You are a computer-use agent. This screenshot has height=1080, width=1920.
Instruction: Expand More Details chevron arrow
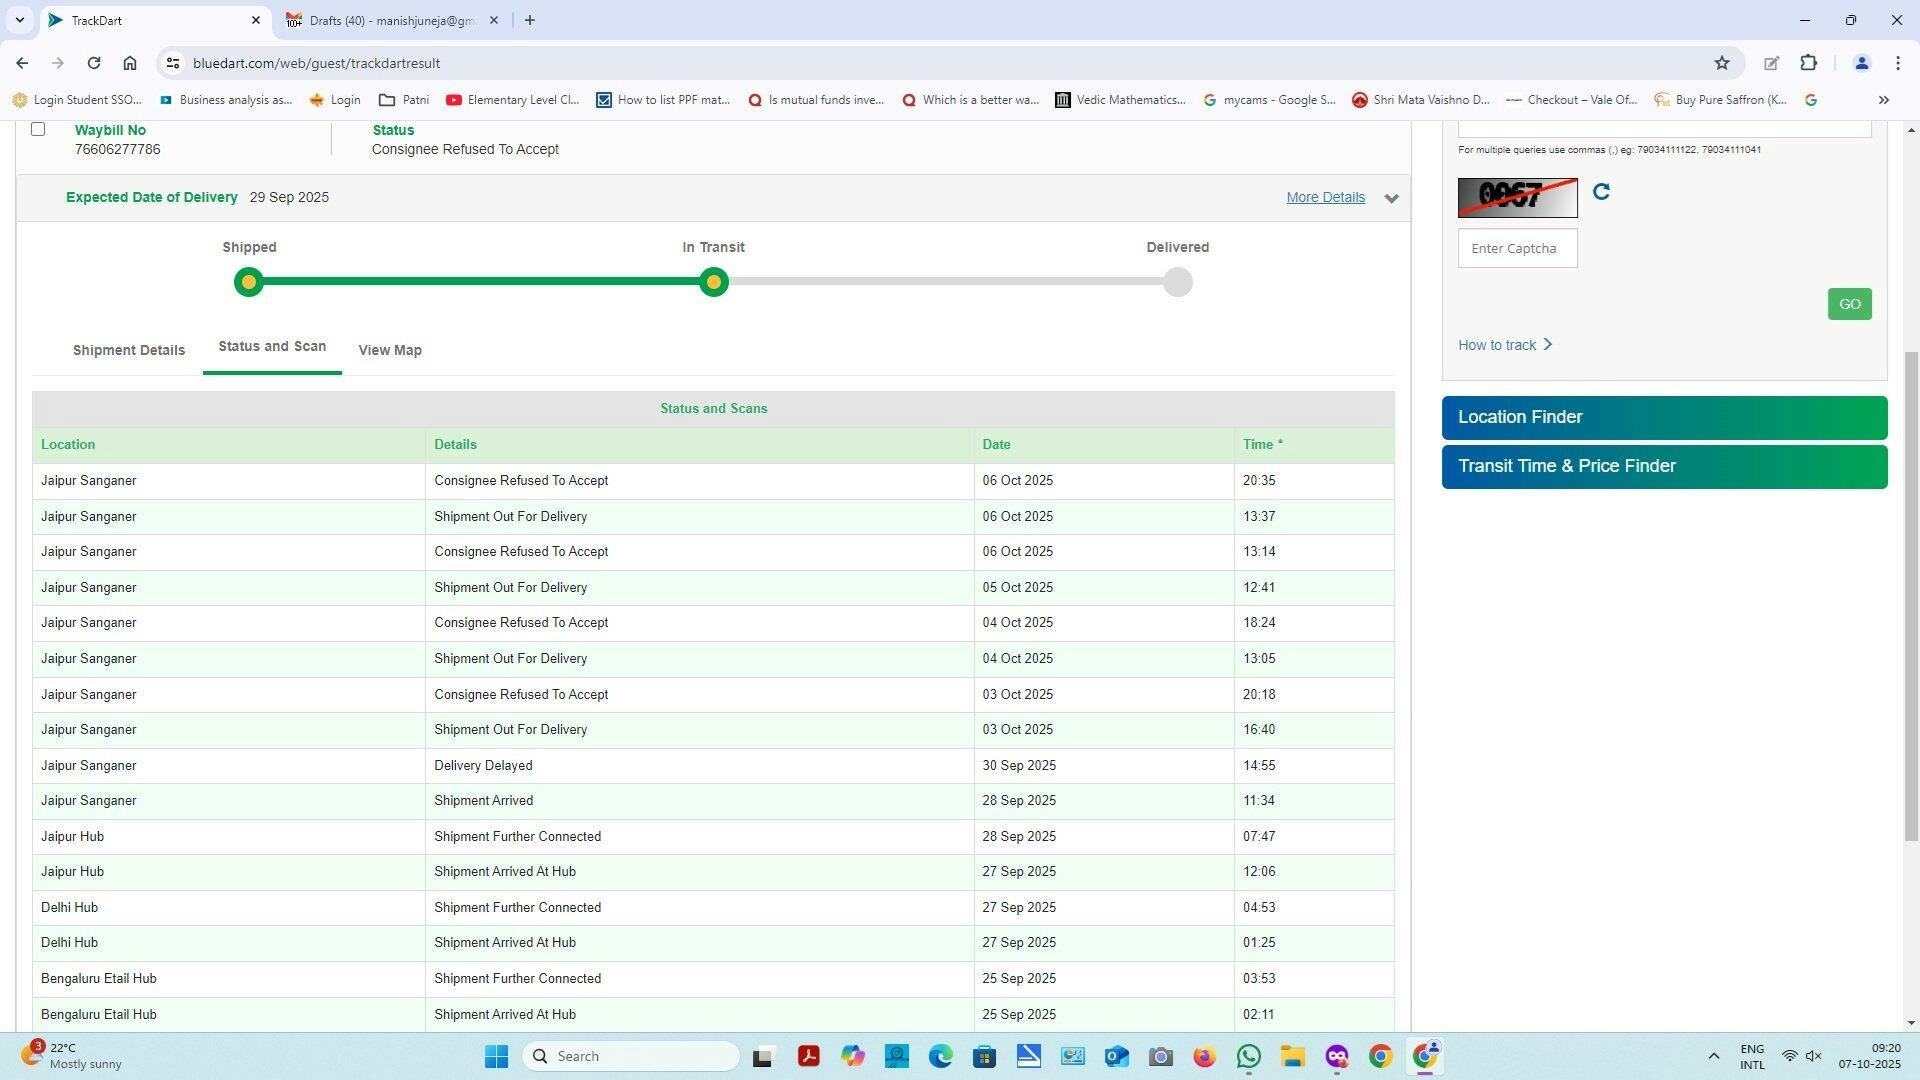(x=1391, y=198)
